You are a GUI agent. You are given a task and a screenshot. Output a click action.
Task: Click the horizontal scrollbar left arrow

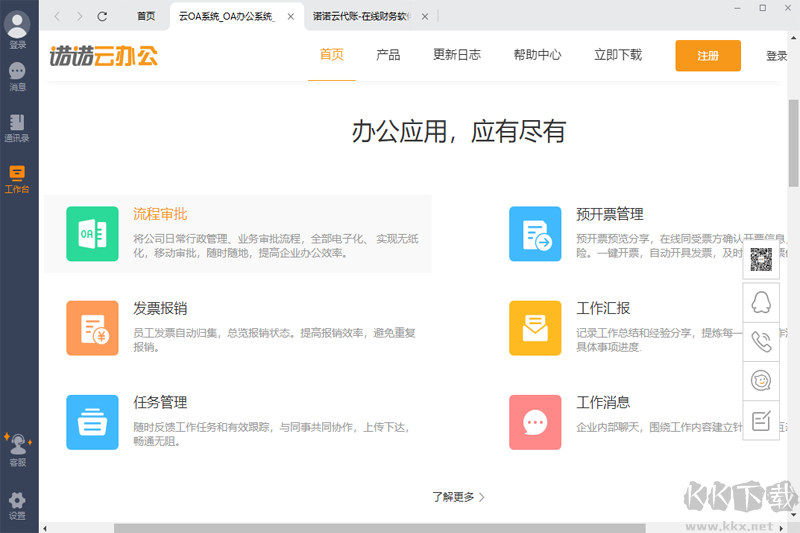[47, 527]
